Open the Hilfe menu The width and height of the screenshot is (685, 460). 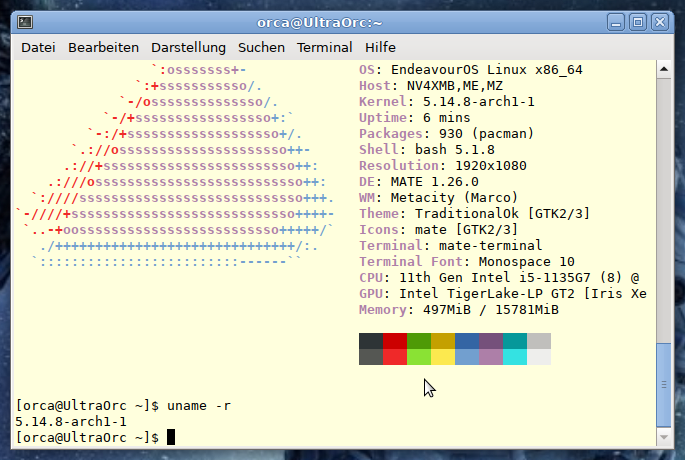(x=381, y=47)
